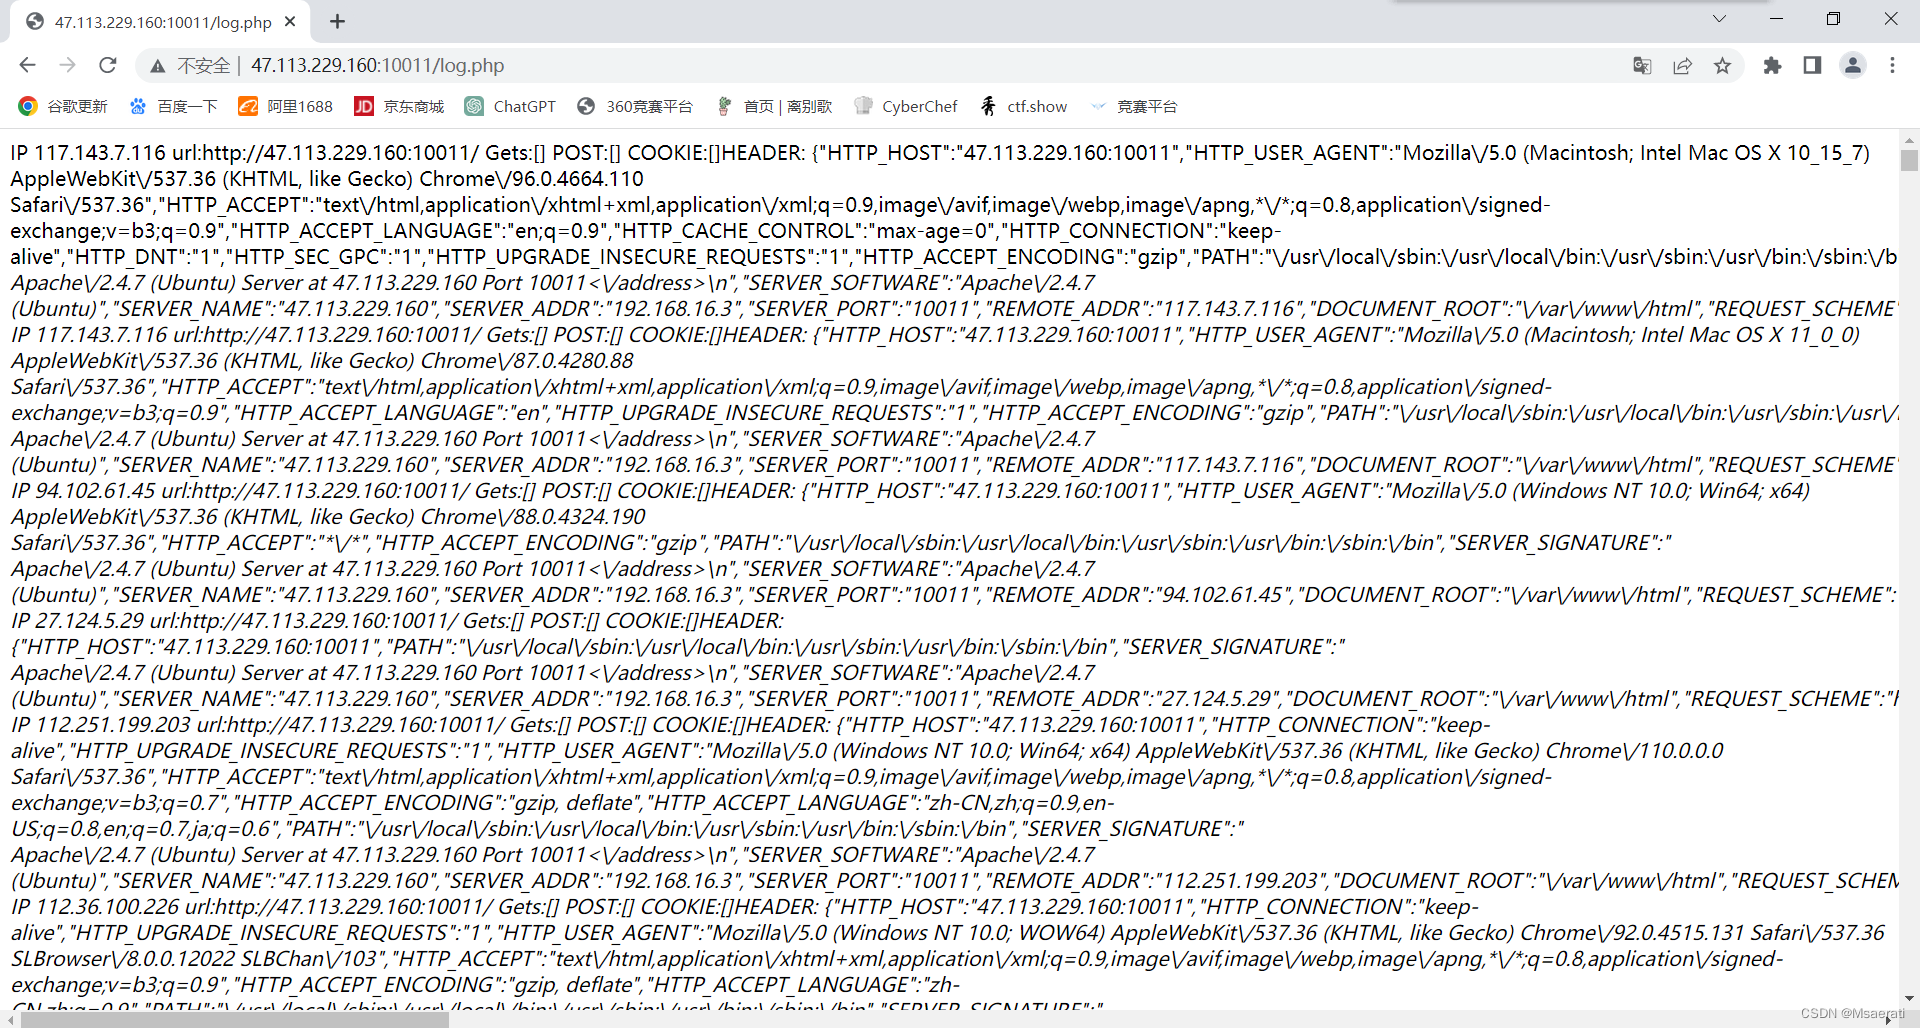Toggle the side panel icon
This screenshot has width=1920, height=1028.
point(1812,65)
